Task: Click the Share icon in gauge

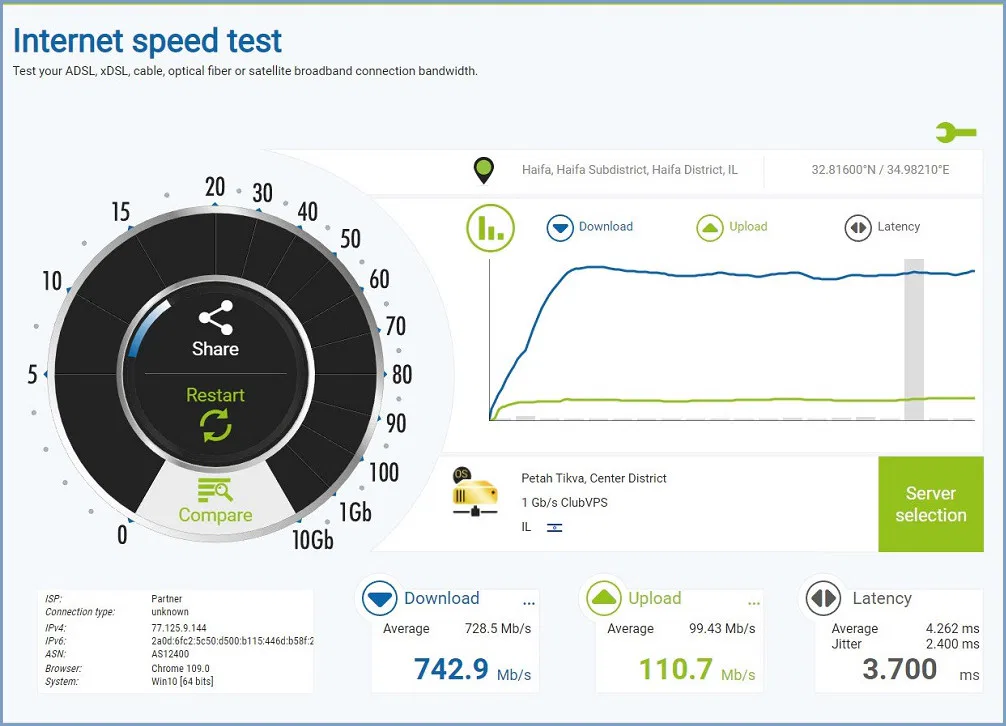Action: click(215, 318)
